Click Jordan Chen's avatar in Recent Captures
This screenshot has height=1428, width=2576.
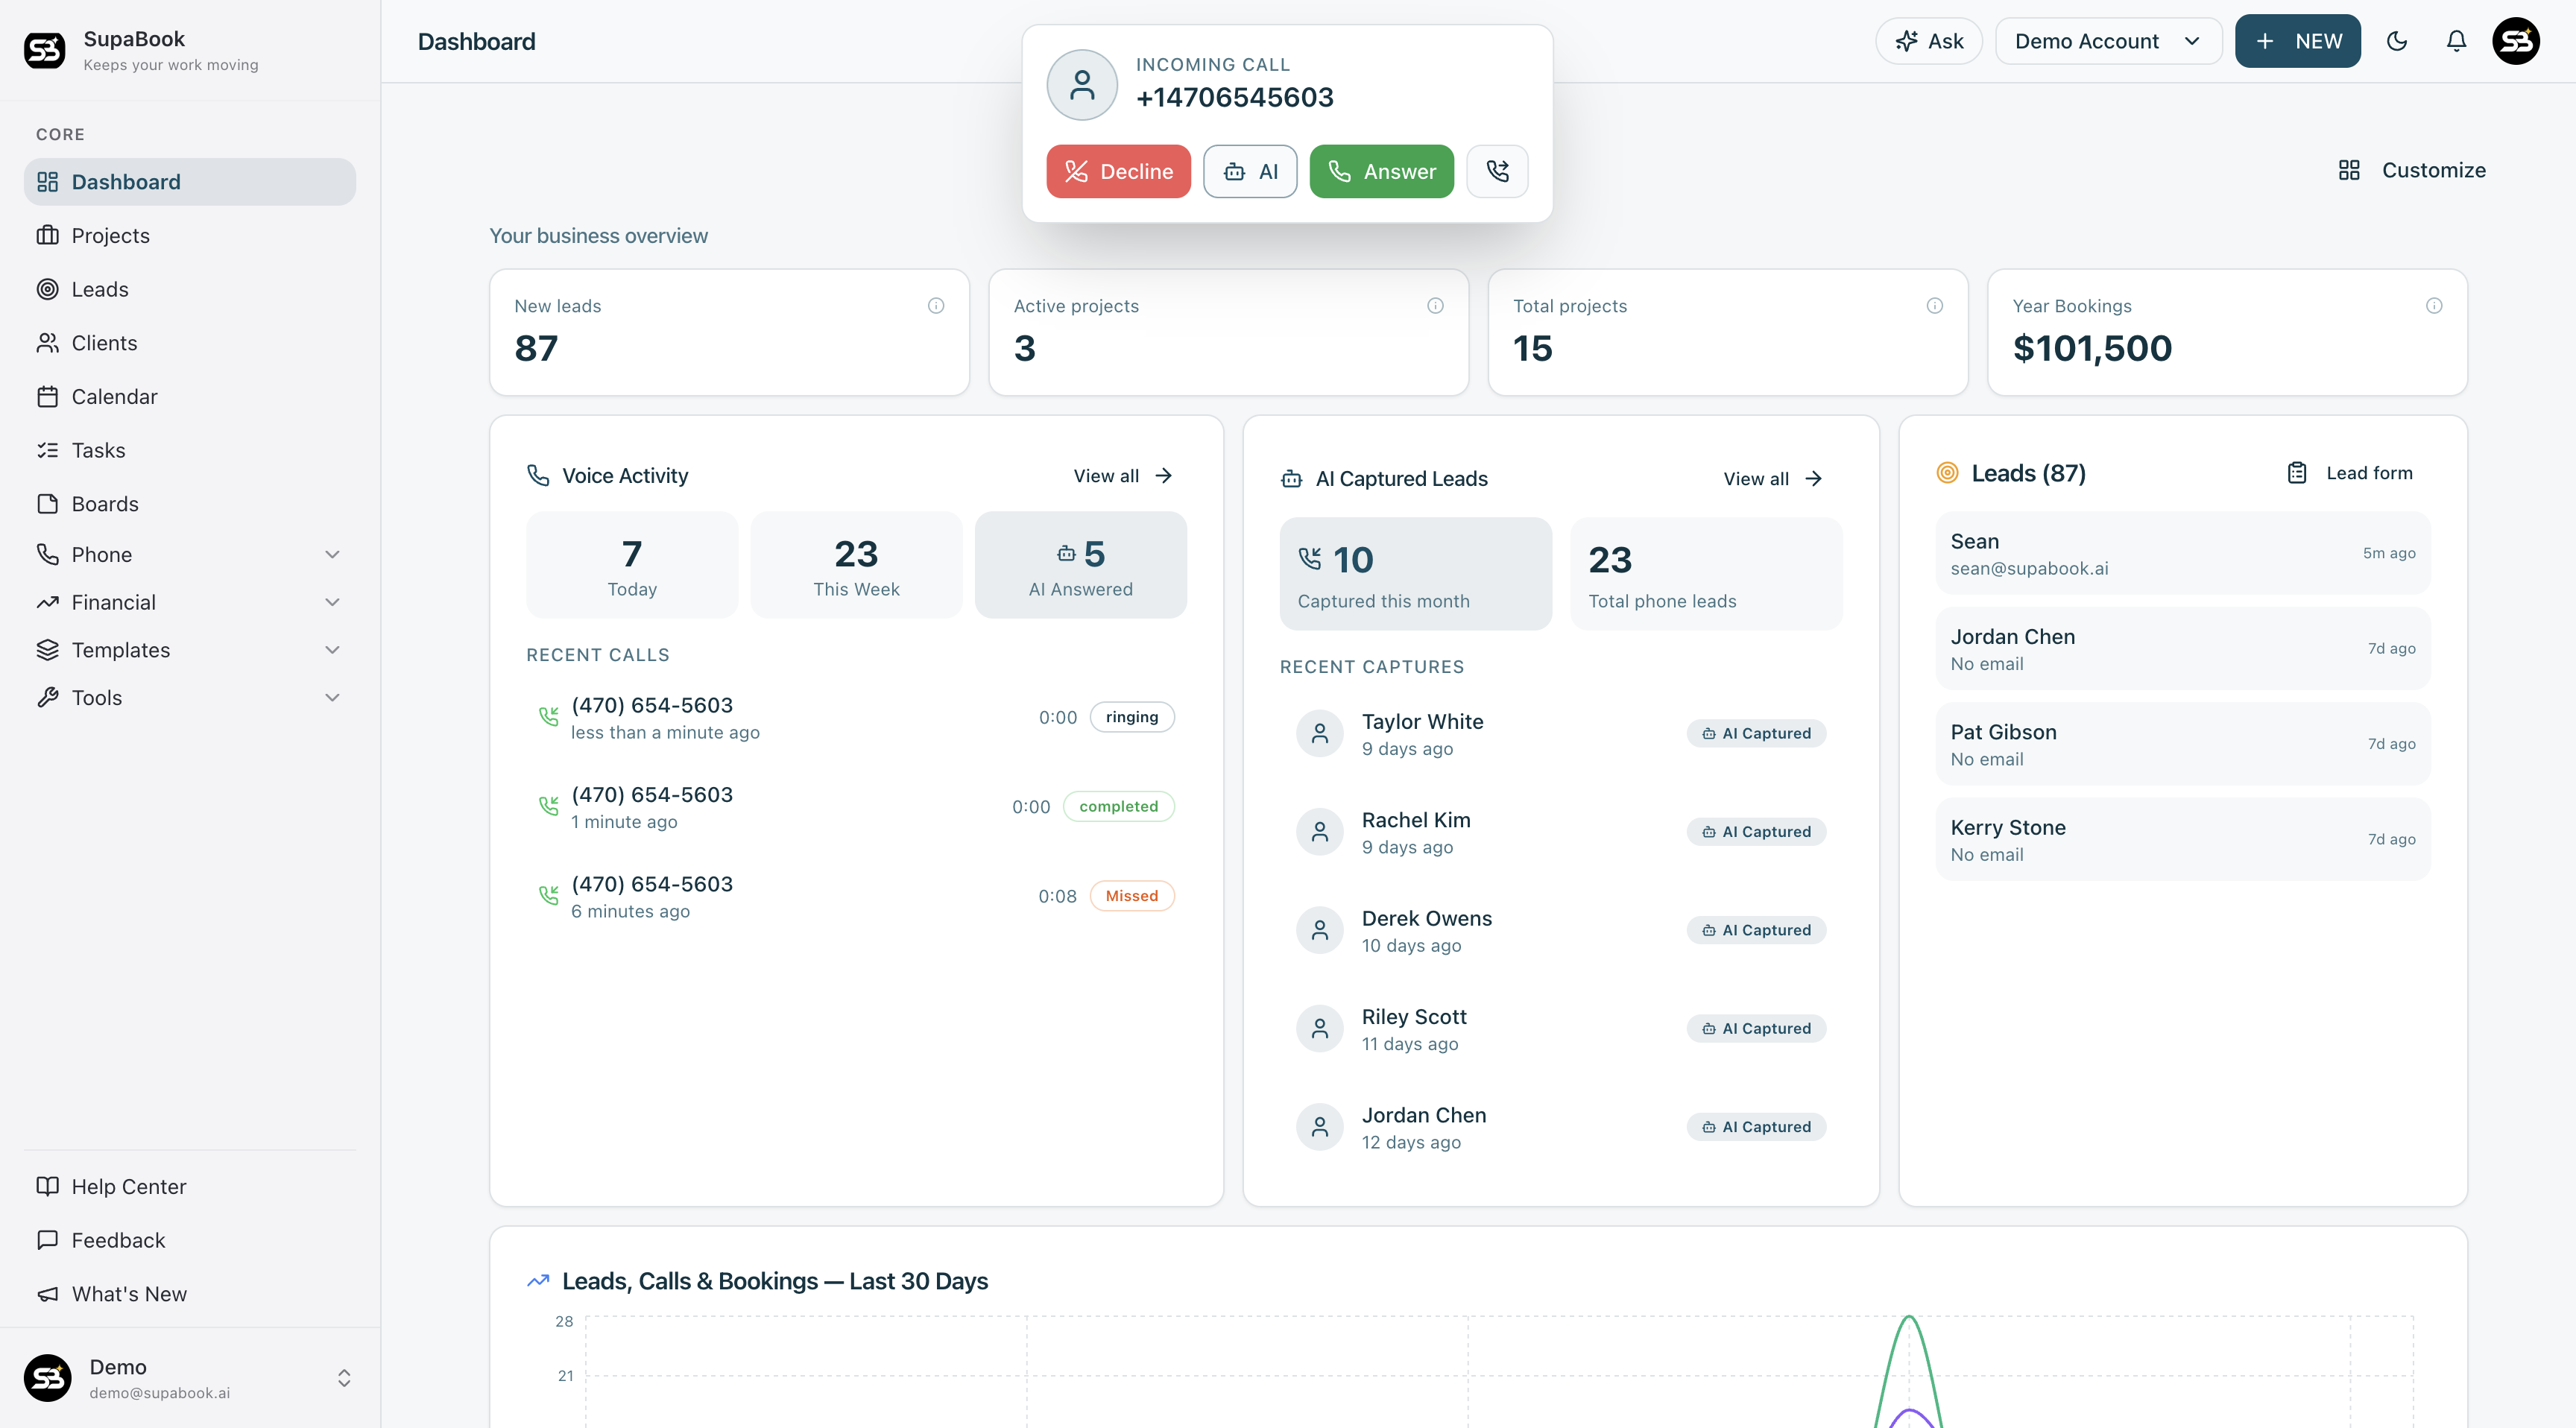(1320, 1127)
